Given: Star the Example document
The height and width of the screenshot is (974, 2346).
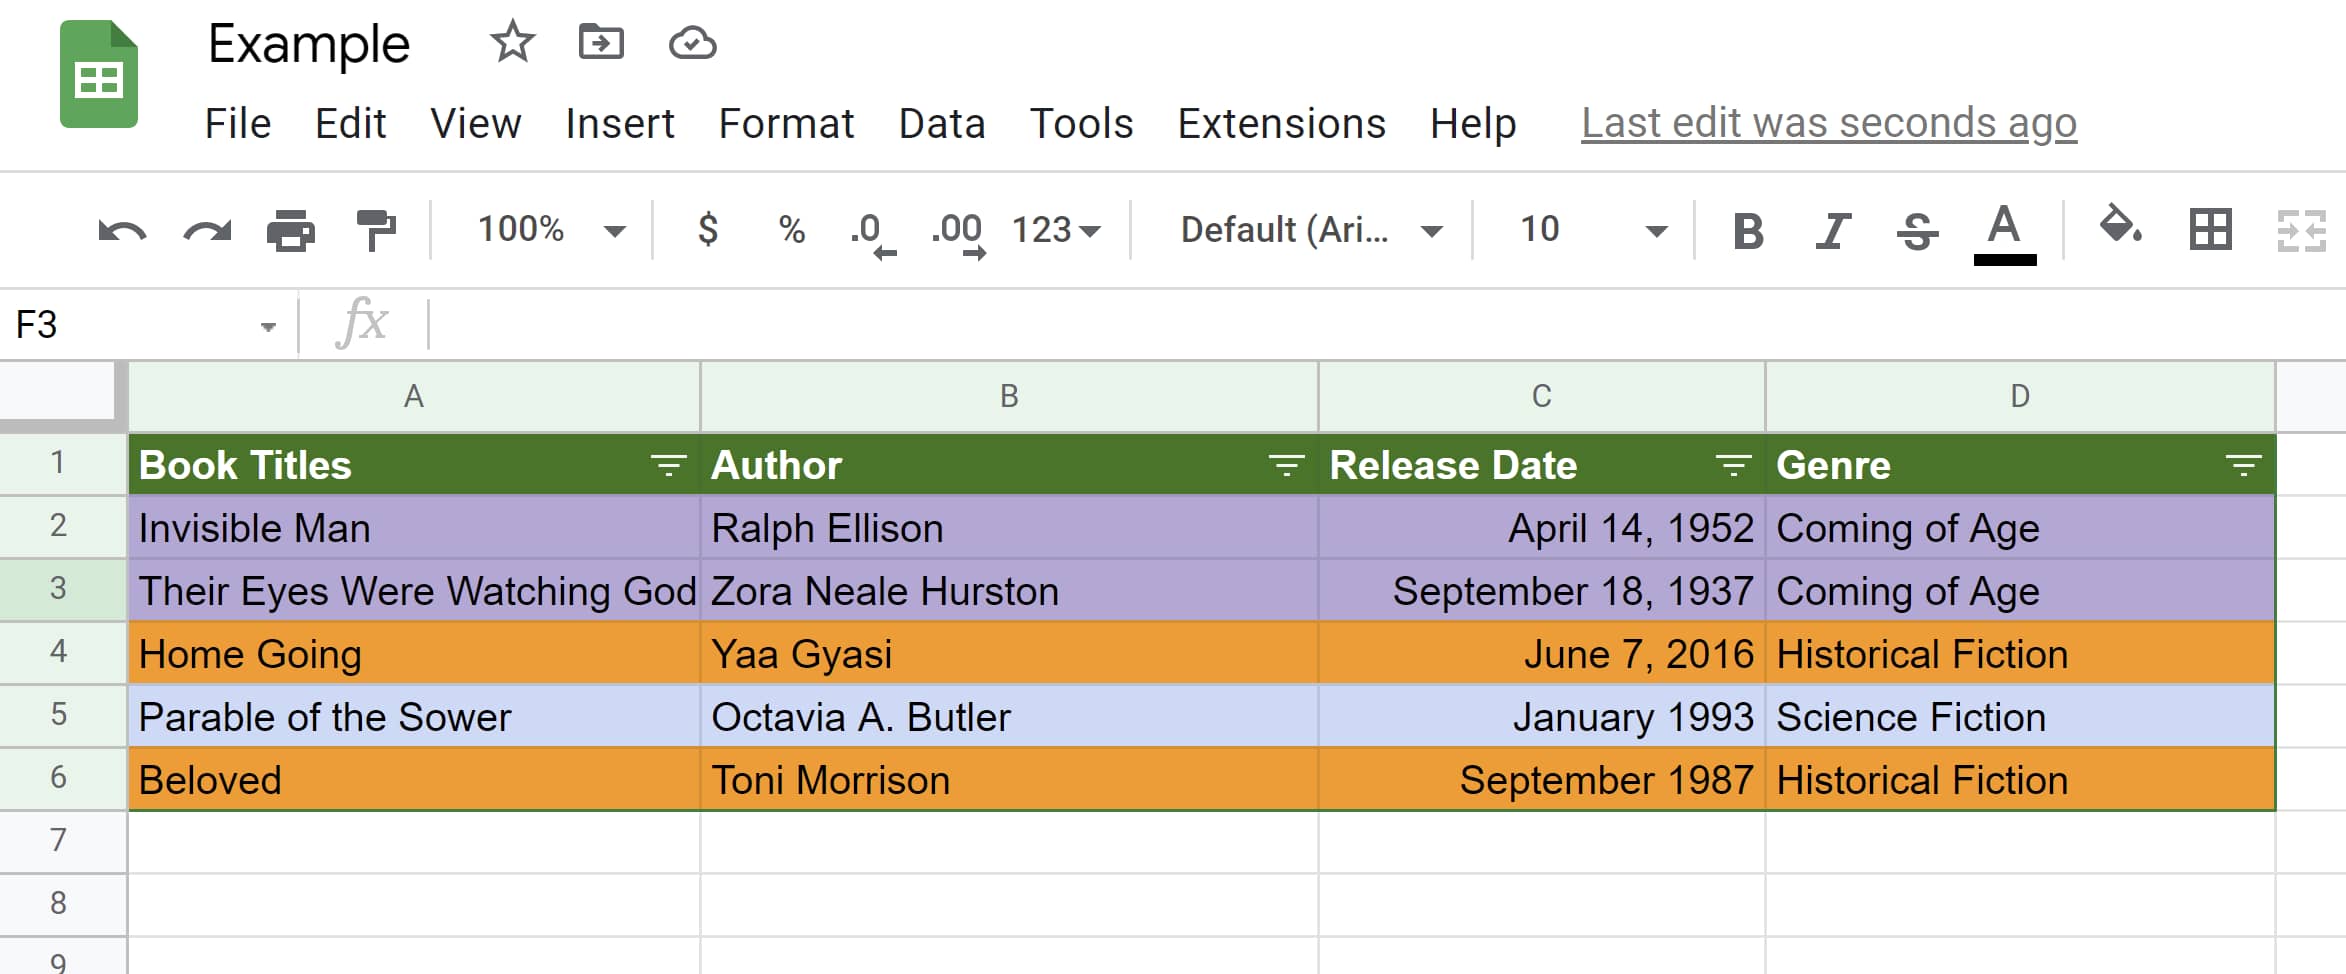Looking at the screenshot, I should pyautogui.click(x=512, y=43).
